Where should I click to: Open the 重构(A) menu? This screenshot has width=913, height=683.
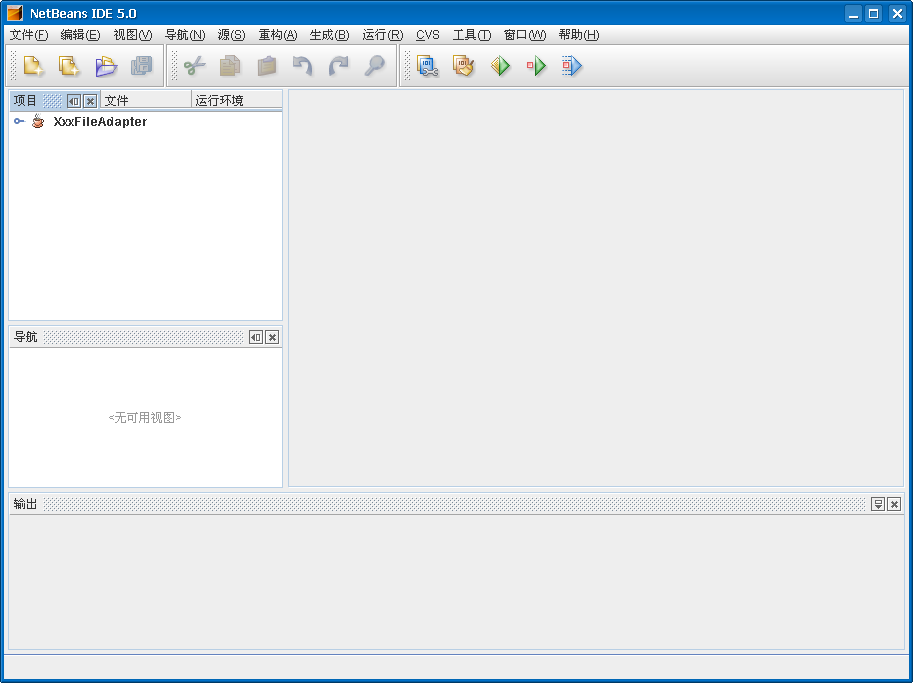tap(278, 35)
